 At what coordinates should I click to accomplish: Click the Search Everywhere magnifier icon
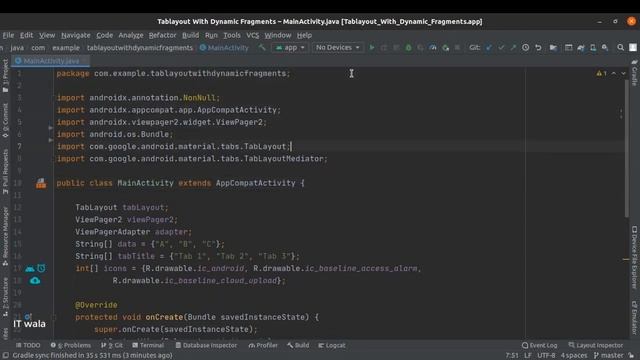[x=620, y=48]
